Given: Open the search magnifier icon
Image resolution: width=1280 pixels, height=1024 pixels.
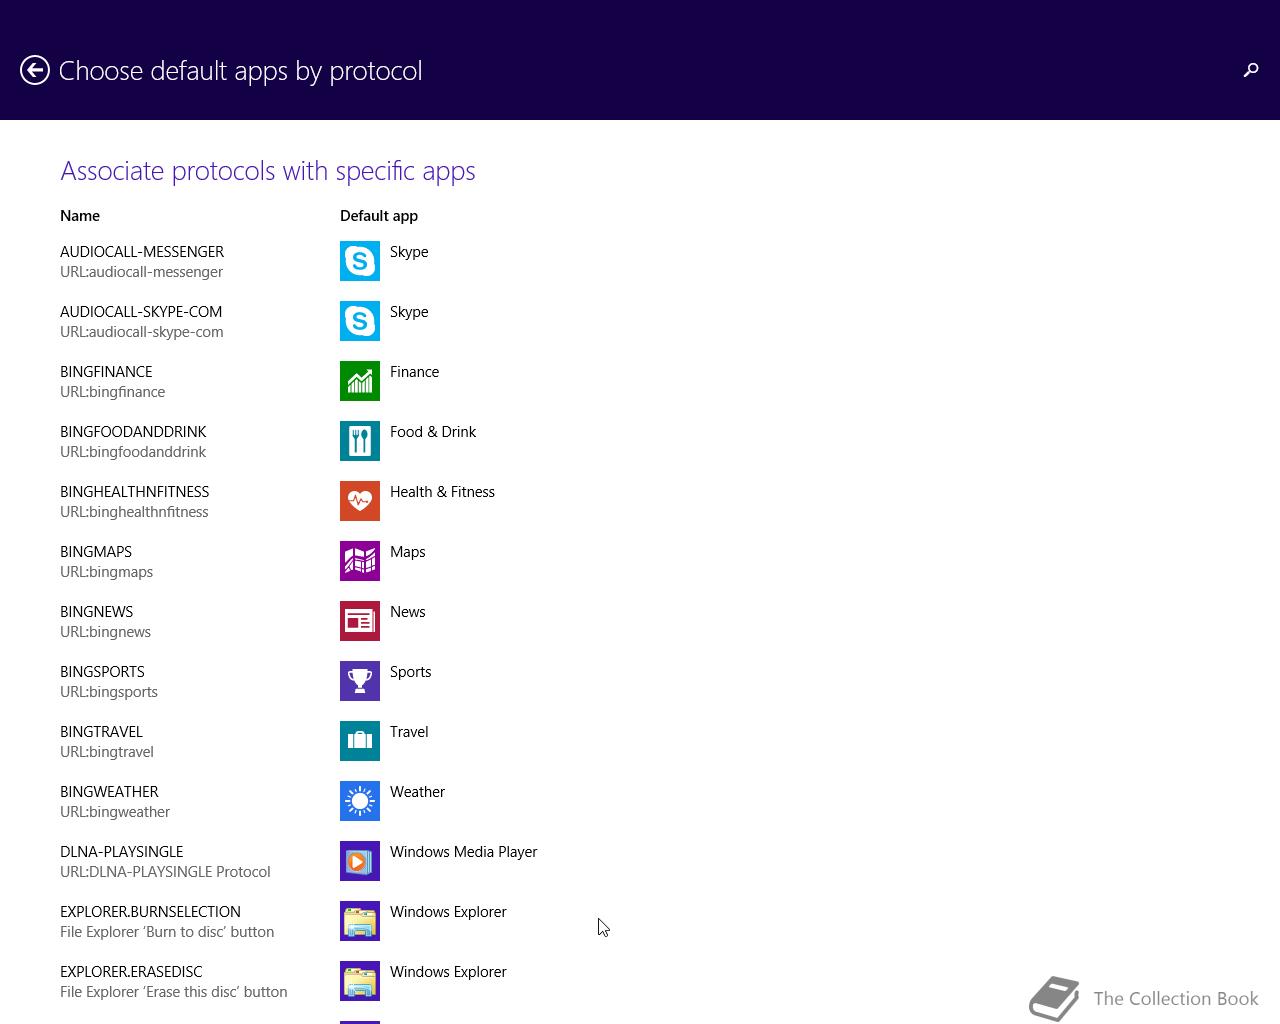Looking at the screenshot, I should coord(1250,70).
